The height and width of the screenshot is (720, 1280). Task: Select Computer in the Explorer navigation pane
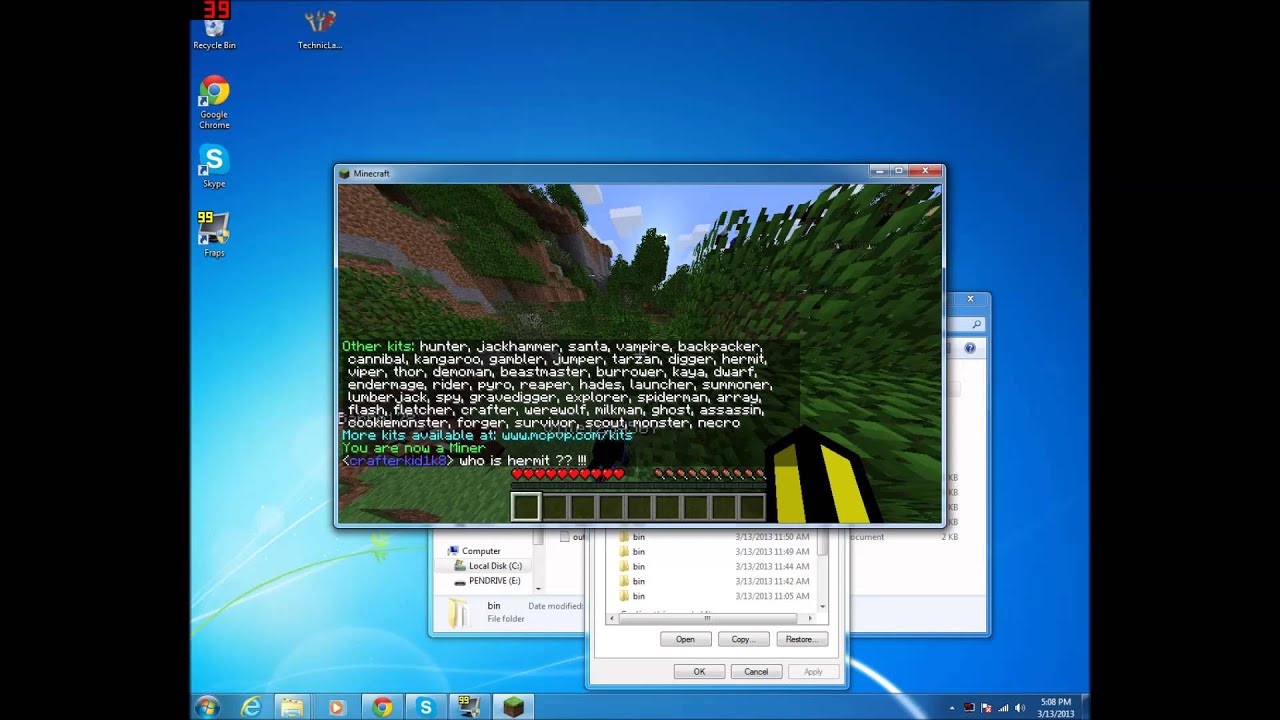[x=480, y=551]
